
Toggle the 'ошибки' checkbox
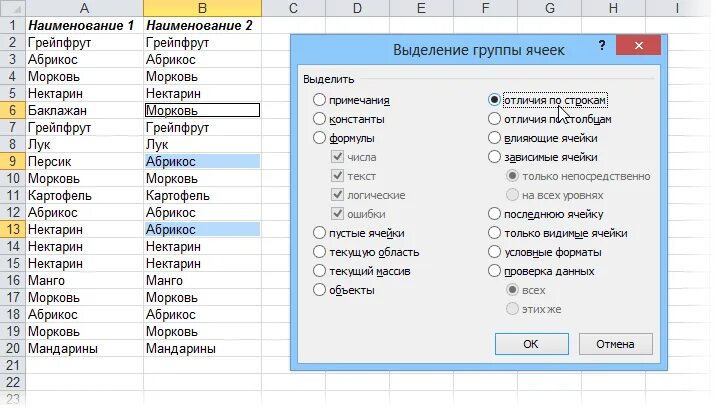[337, 213]
